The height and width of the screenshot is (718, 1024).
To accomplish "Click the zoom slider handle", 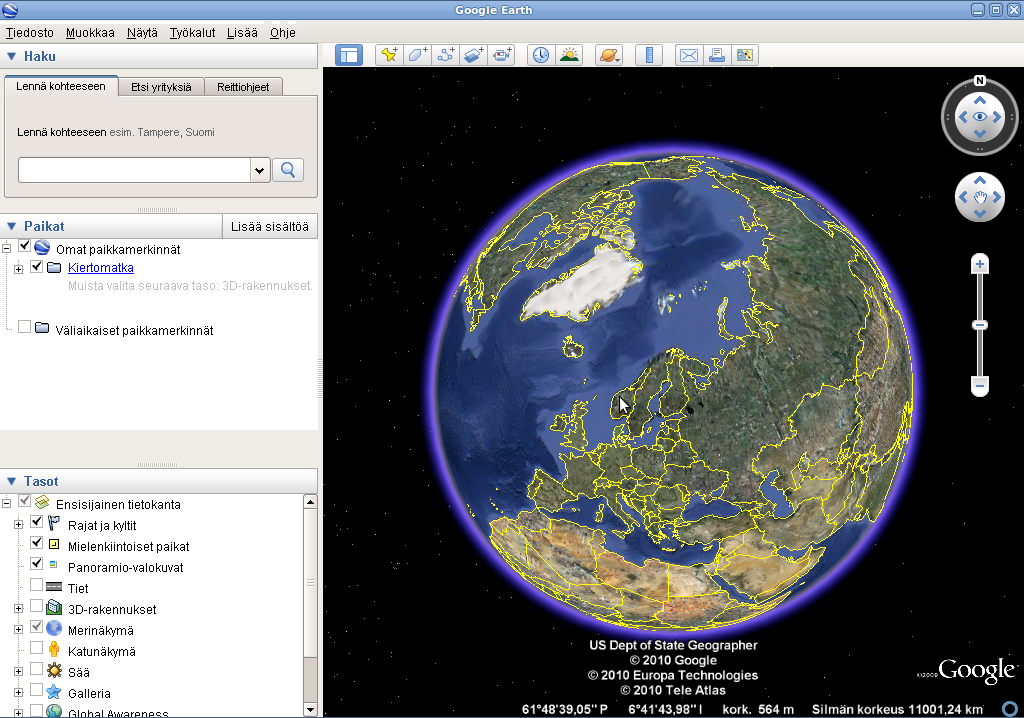I will (980, 325).
